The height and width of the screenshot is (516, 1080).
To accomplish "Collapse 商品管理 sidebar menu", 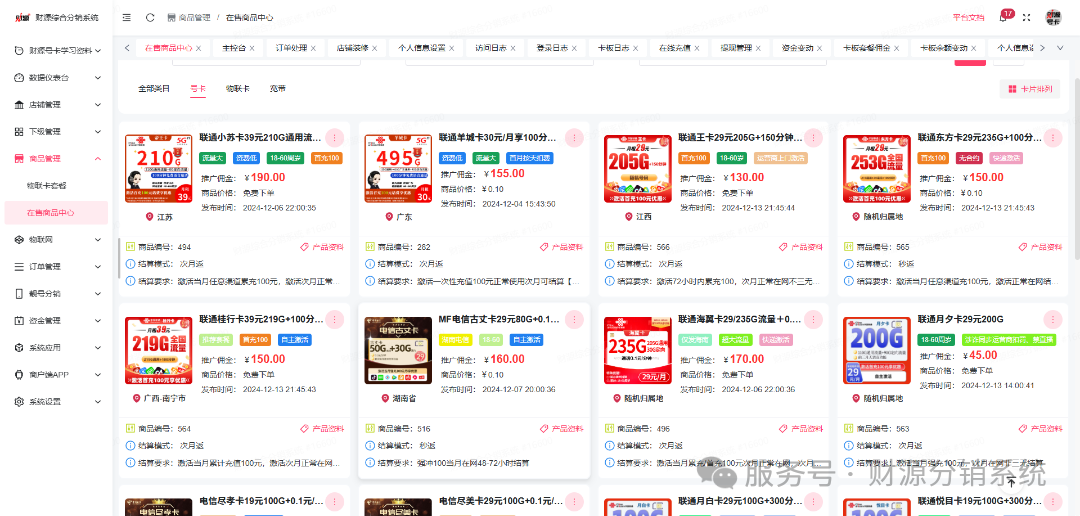I will tap(56, 158).
